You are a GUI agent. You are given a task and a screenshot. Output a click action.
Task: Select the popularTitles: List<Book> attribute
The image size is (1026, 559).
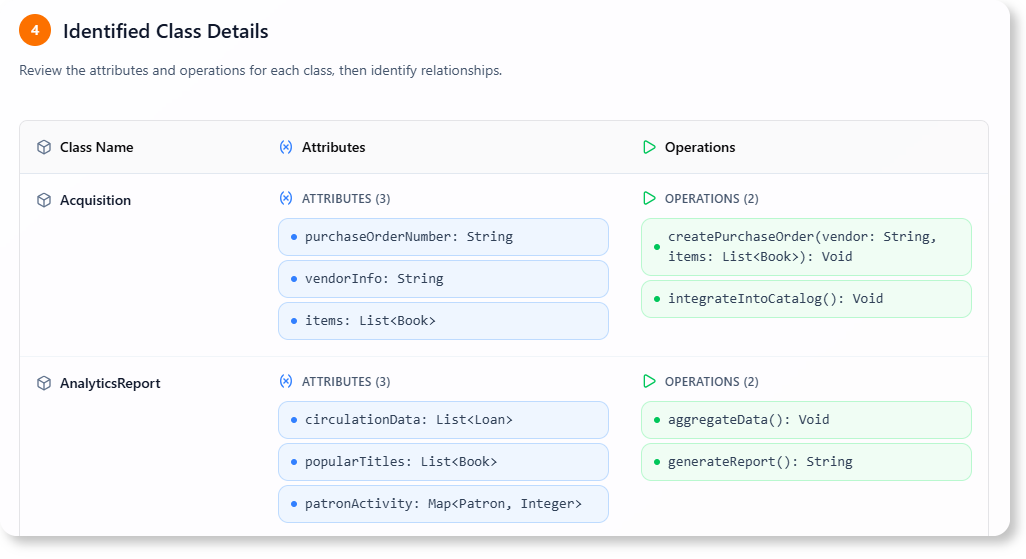point(443,462)
